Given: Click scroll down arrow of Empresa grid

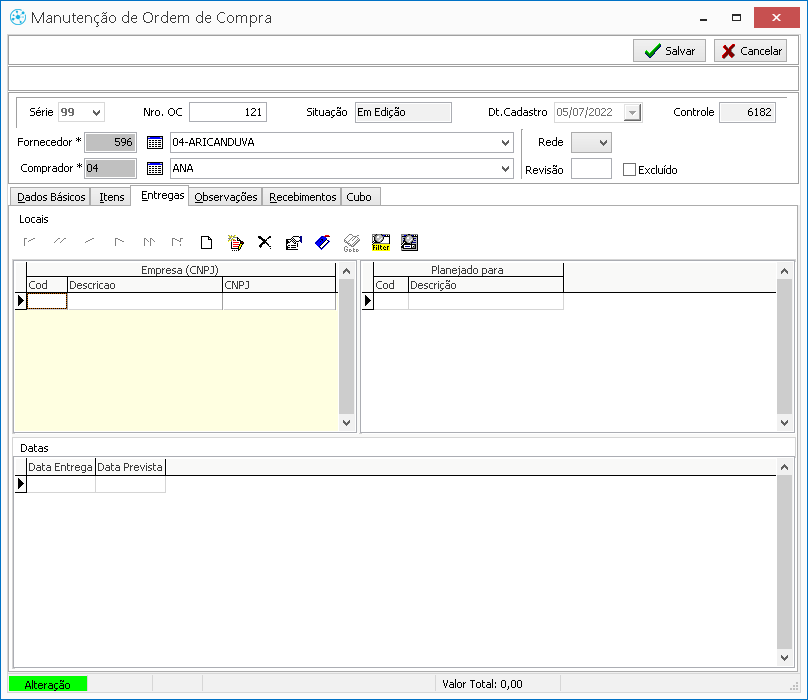Looking at the screenshot, I should pos(346,423).
